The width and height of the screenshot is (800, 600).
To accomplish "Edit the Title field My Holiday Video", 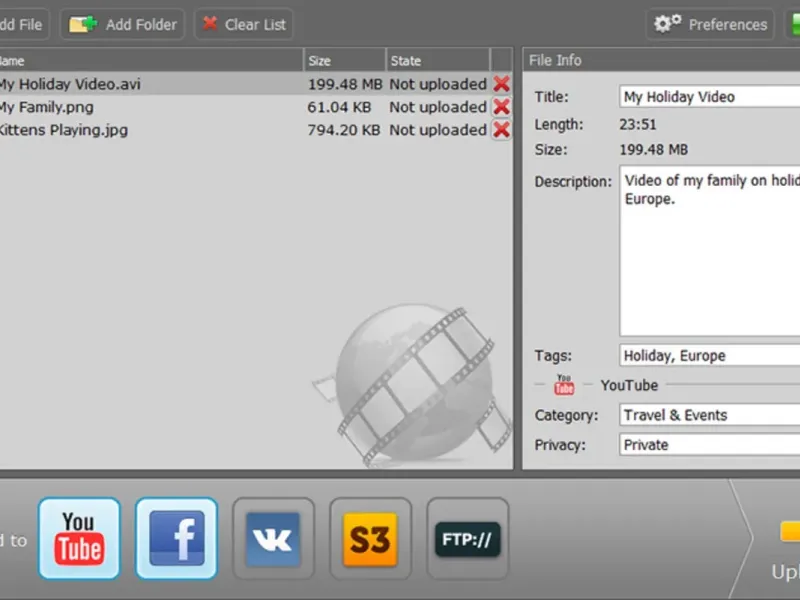I will click(x=710, y=96).
